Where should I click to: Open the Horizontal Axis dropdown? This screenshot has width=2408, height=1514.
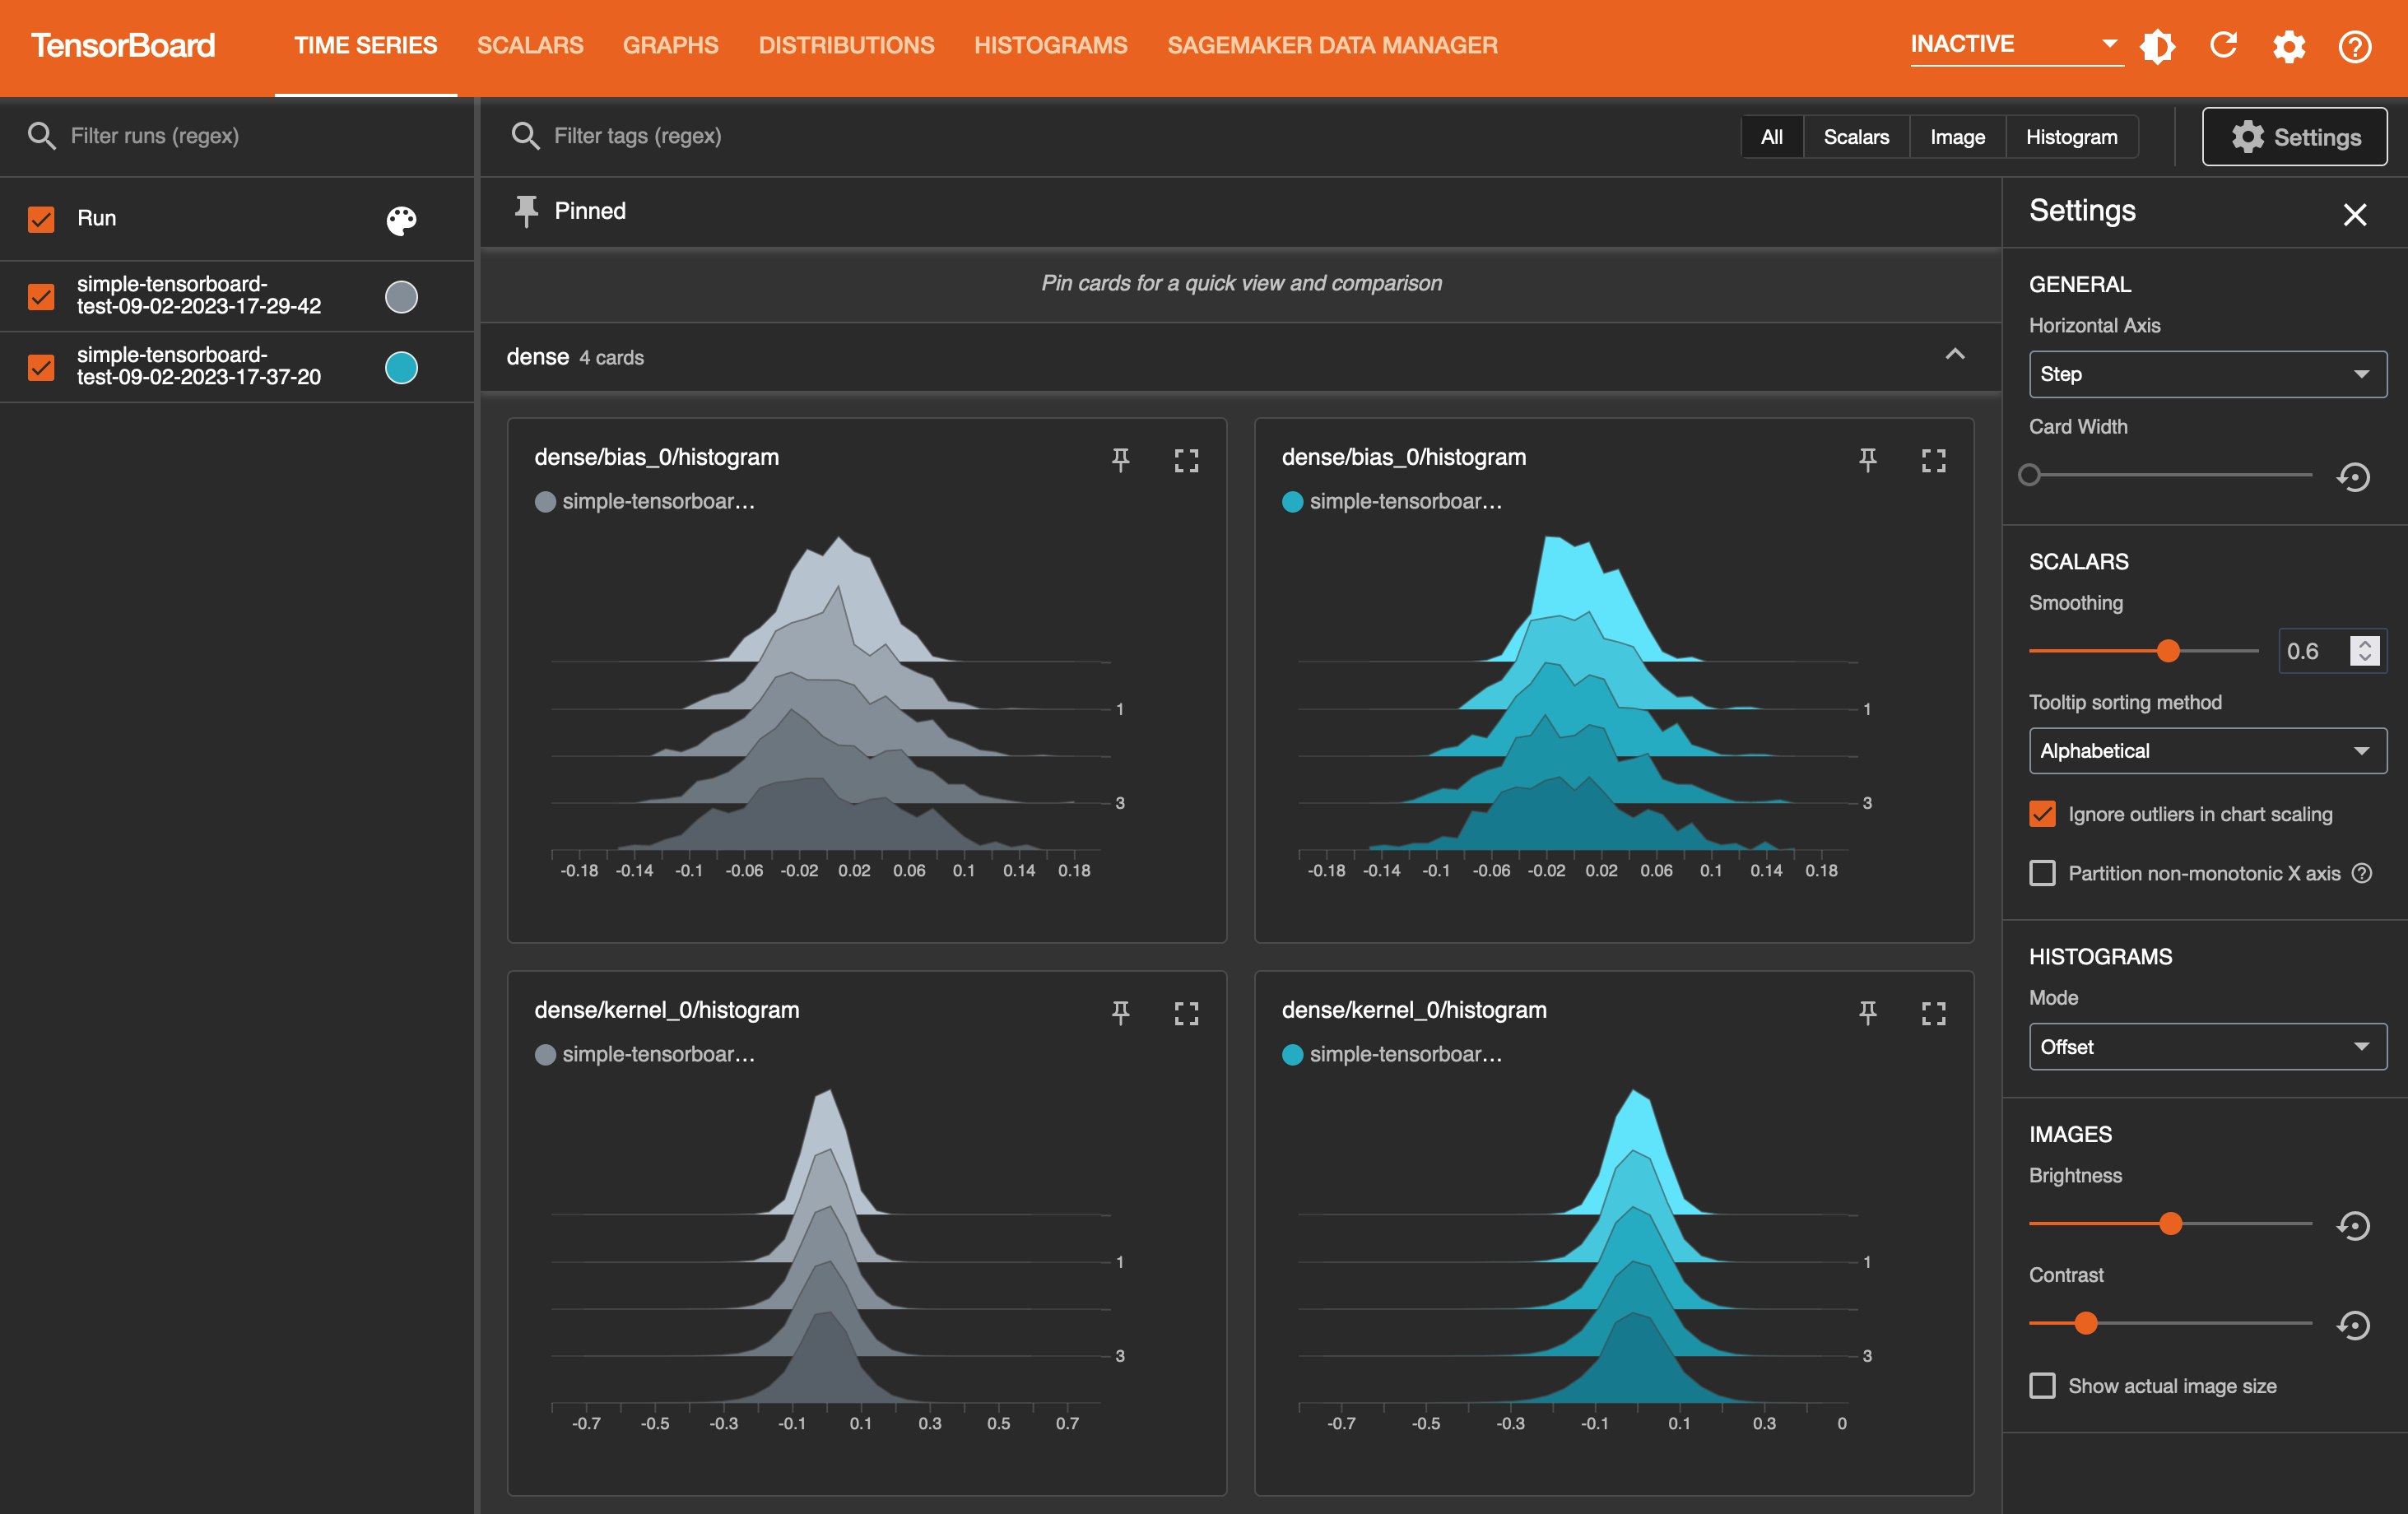coord(2204,374)
